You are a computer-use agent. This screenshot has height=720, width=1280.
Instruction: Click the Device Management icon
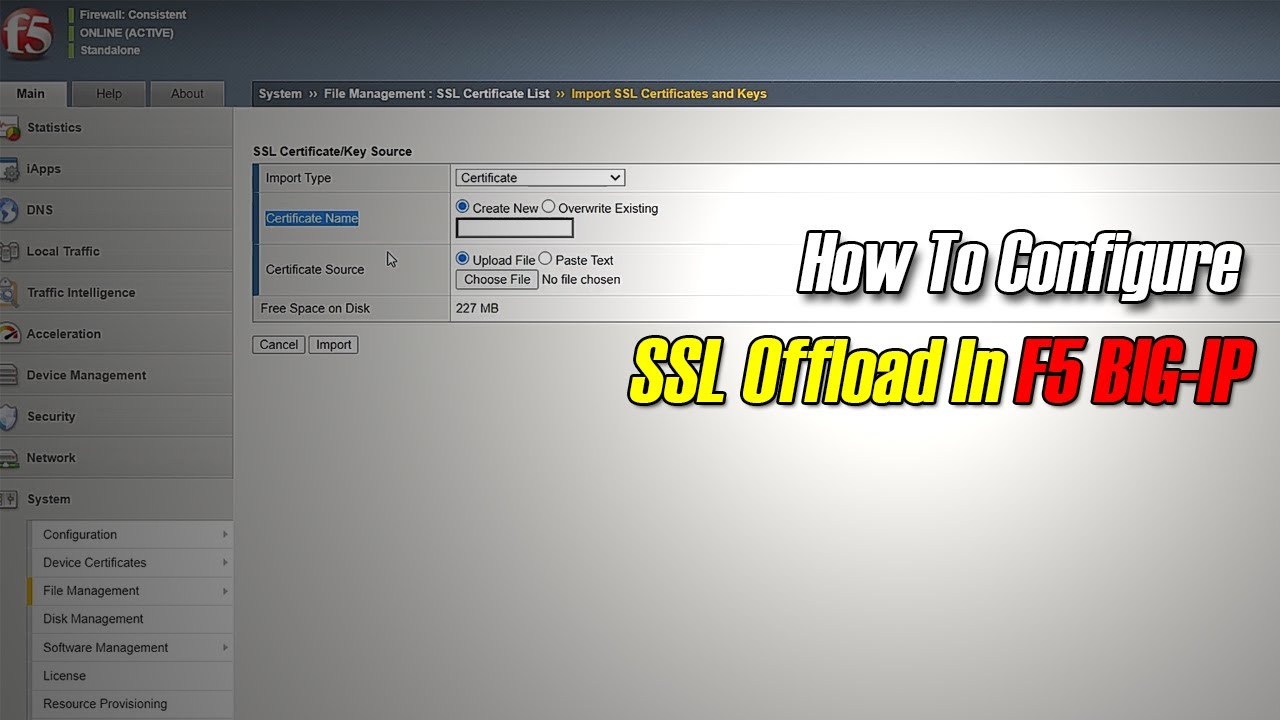(10, 376)
